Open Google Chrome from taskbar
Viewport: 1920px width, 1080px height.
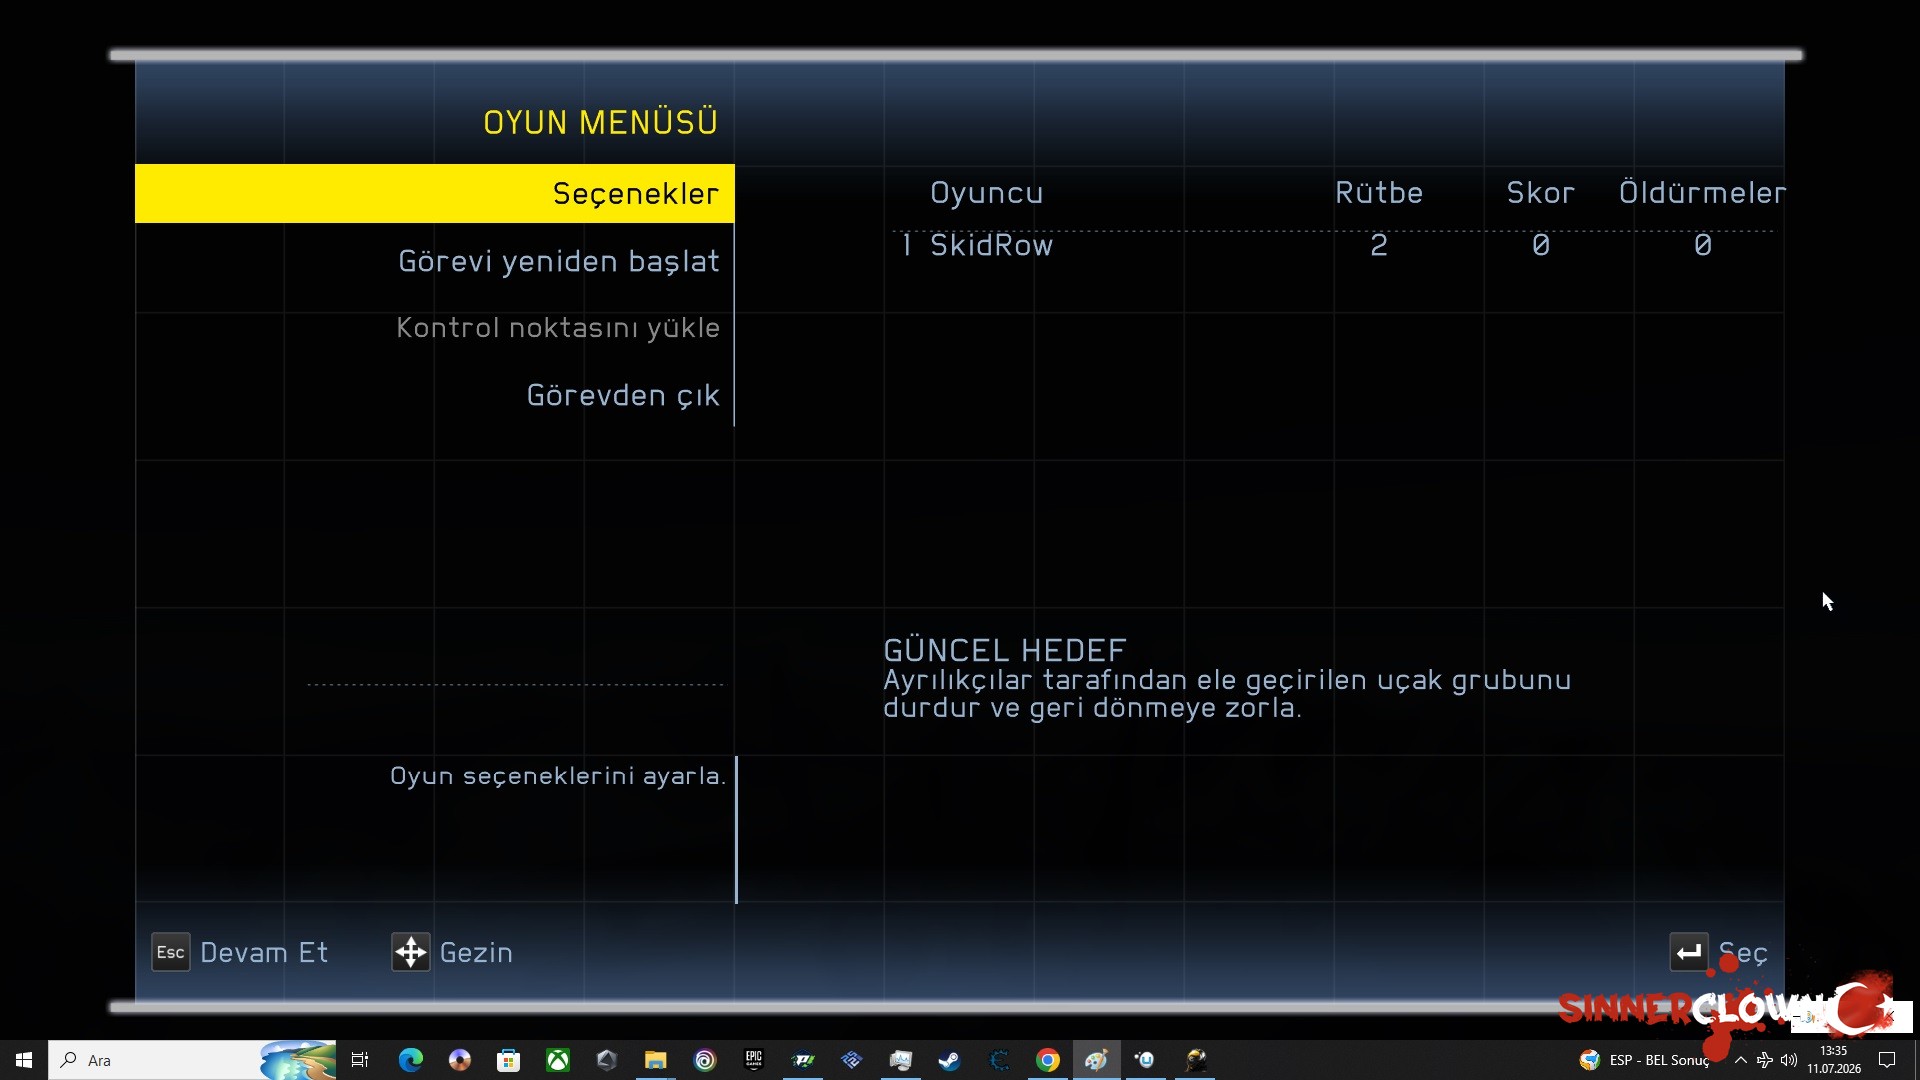[1048, 1060]
